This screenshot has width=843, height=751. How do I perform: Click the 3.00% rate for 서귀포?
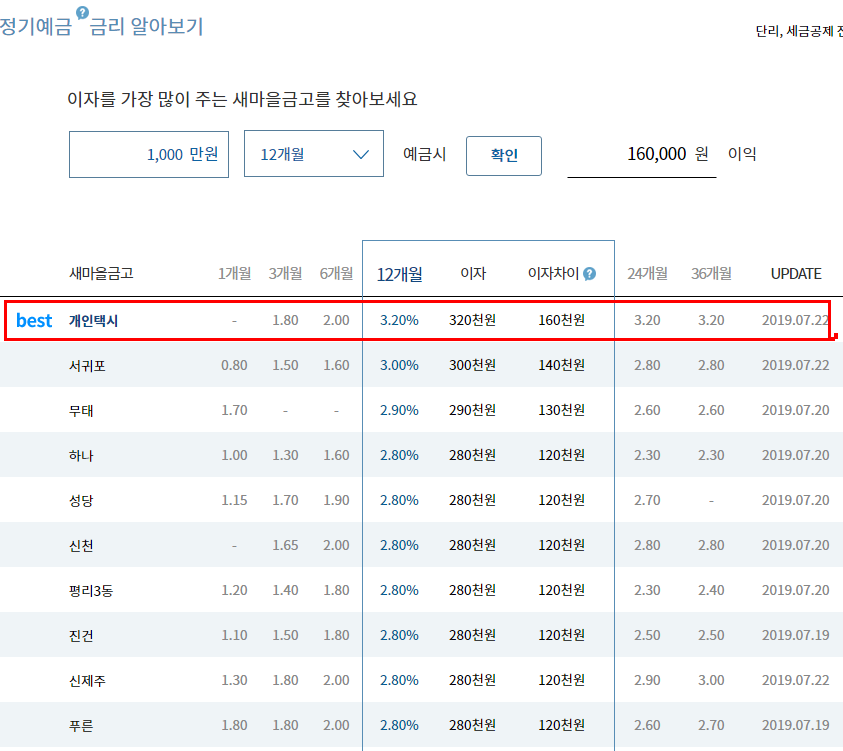(399, 366)
